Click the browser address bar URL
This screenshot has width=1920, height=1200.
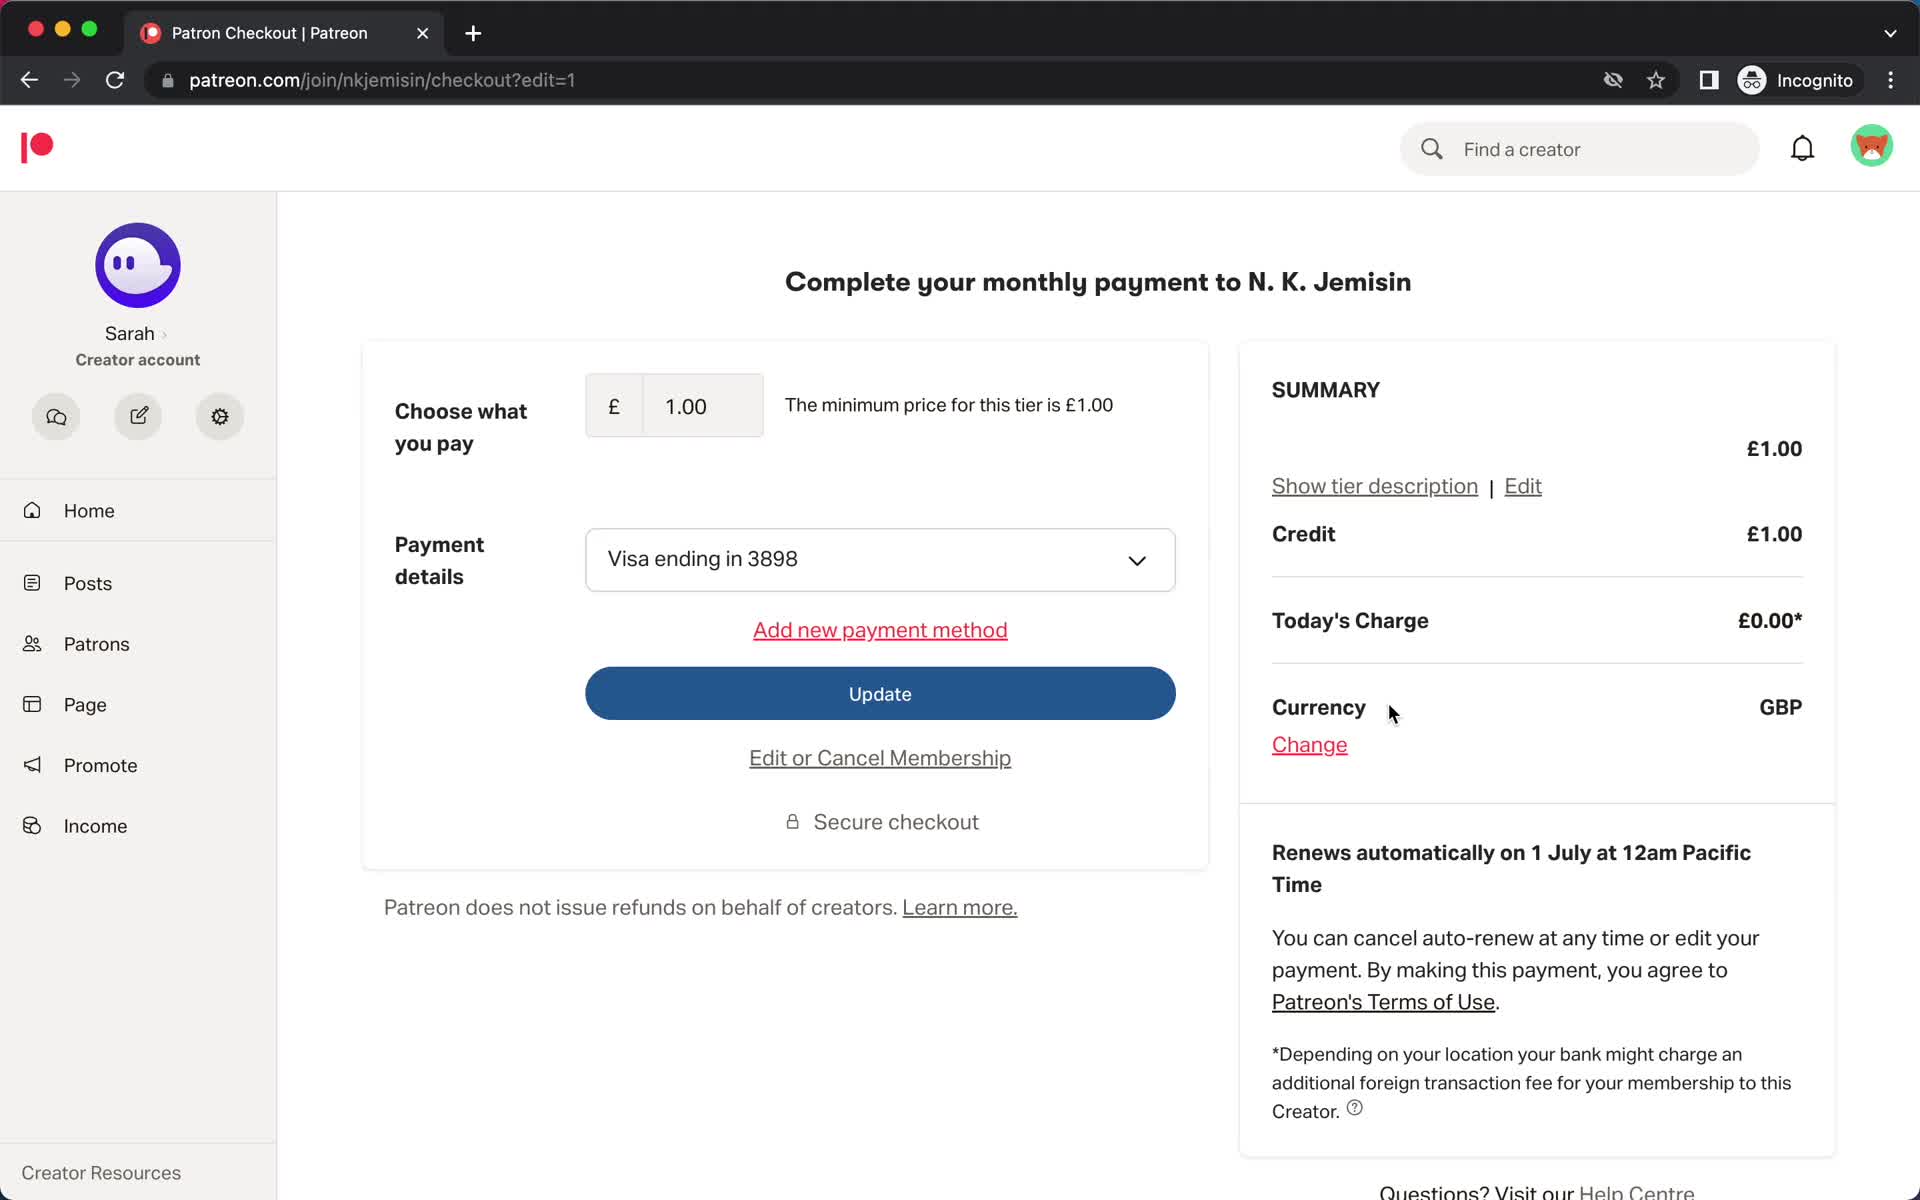coord(382,80)
